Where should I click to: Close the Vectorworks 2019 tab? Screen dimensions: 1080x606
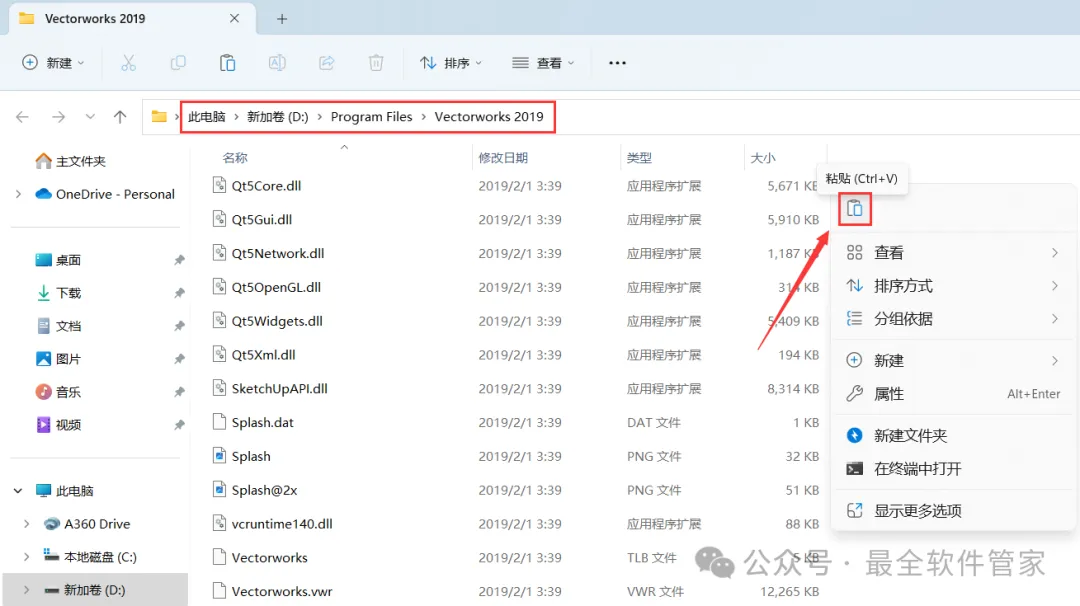pos(234,19)
